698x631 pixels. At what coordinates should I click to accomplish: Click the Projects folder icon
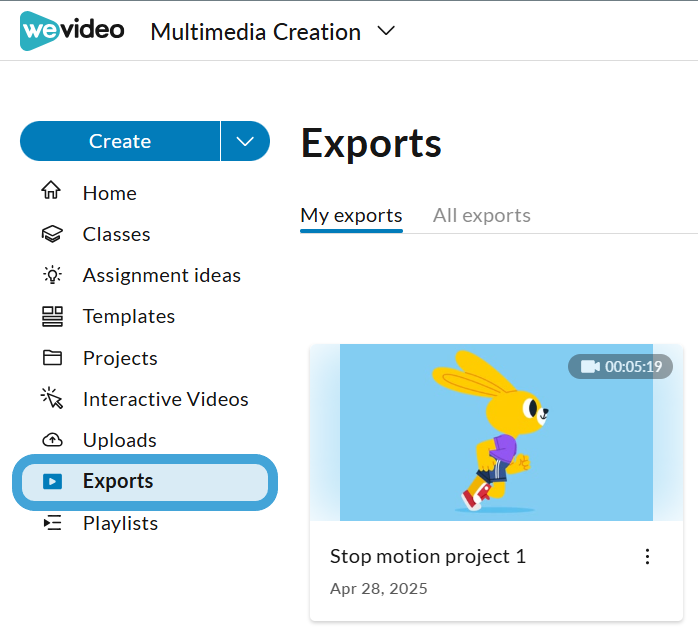coord(52,358)
